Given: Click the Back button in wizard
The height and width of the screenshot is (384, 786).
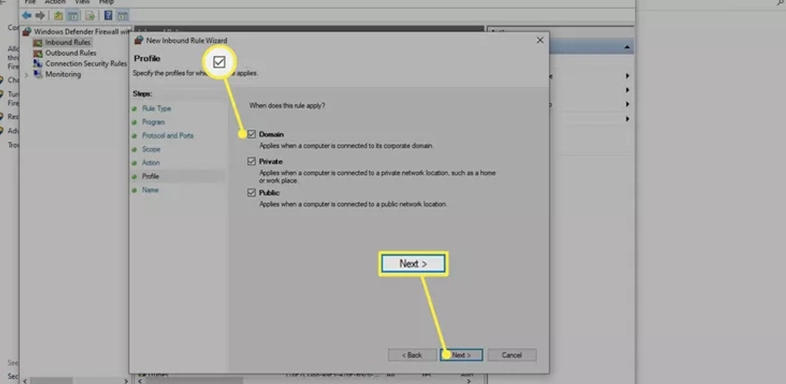Looking at the screenshot, I should pyautogui.click(x=412, y=355).
